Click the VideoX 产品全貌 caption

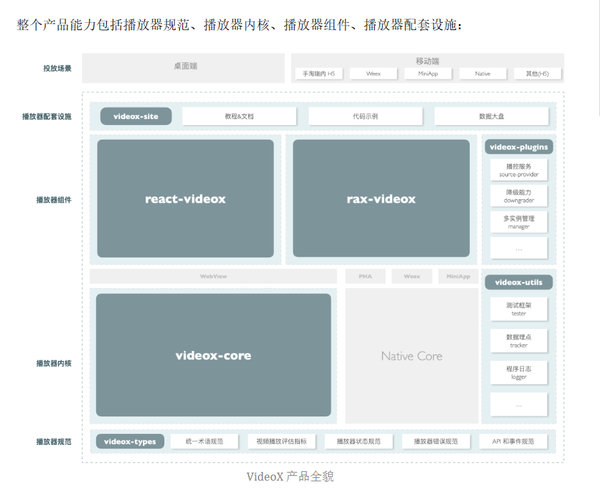pyautogui.click(x=290, y=477)
